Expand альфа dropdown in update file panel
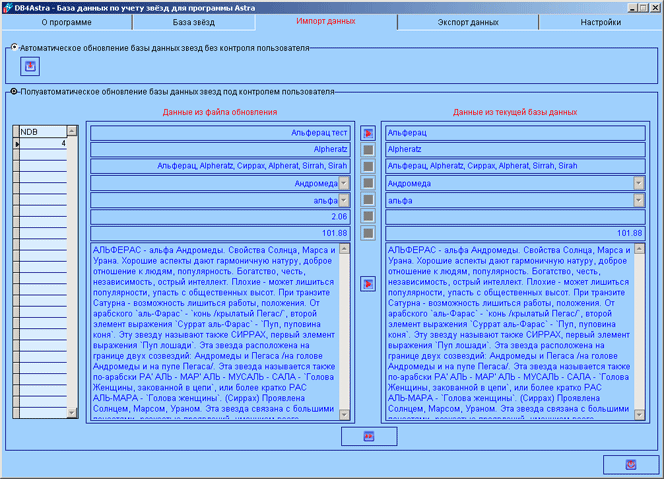Viewport: 664px width, 479px height. click(344, 200)
